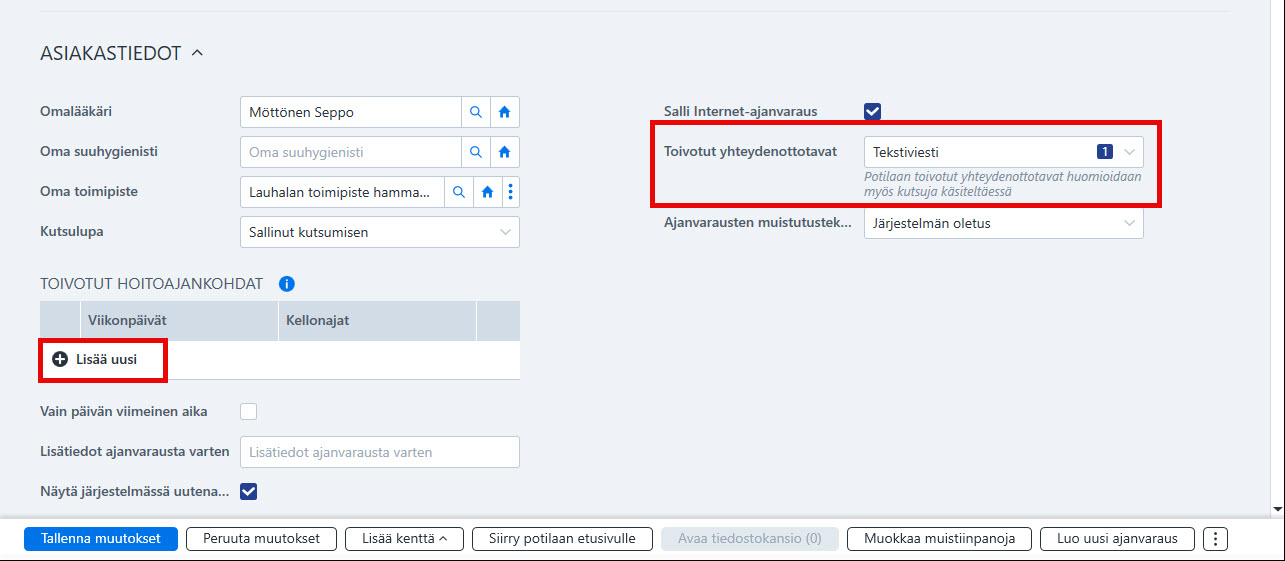Click Muokkaa muistiinpanoja button
The height and width of the screenshot is (561, 1285).
pyautogui.click(x=939, y=538)
